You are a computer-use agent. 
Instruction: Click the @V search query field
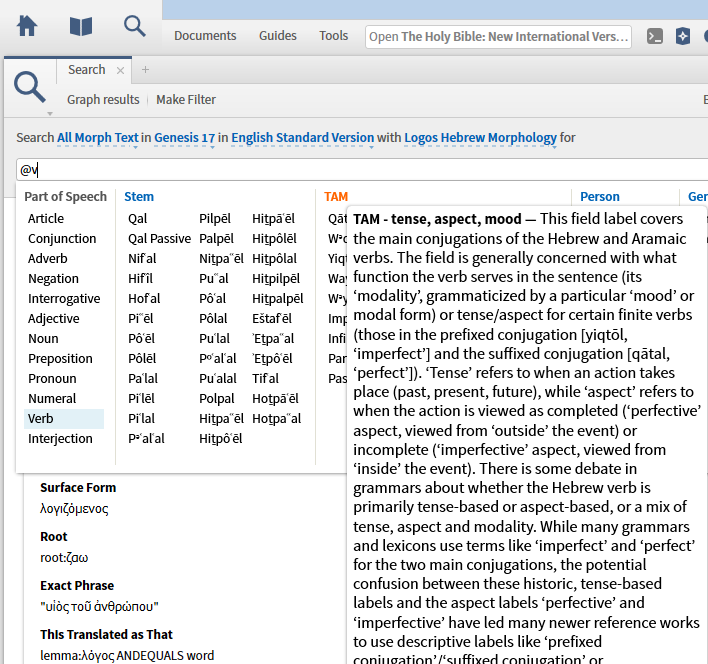click(x=361, y=170)
